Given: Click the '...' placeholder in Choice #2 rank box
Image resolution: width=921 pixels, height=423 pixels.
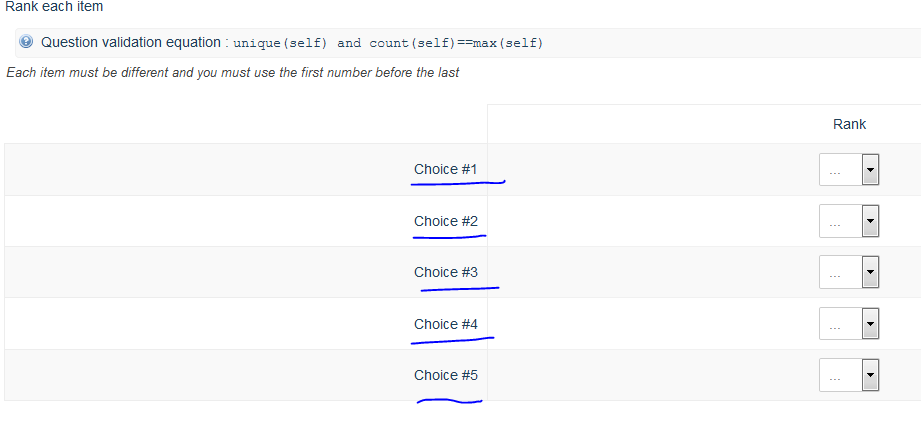Looking at the screenshot, I should coord(835,223).
